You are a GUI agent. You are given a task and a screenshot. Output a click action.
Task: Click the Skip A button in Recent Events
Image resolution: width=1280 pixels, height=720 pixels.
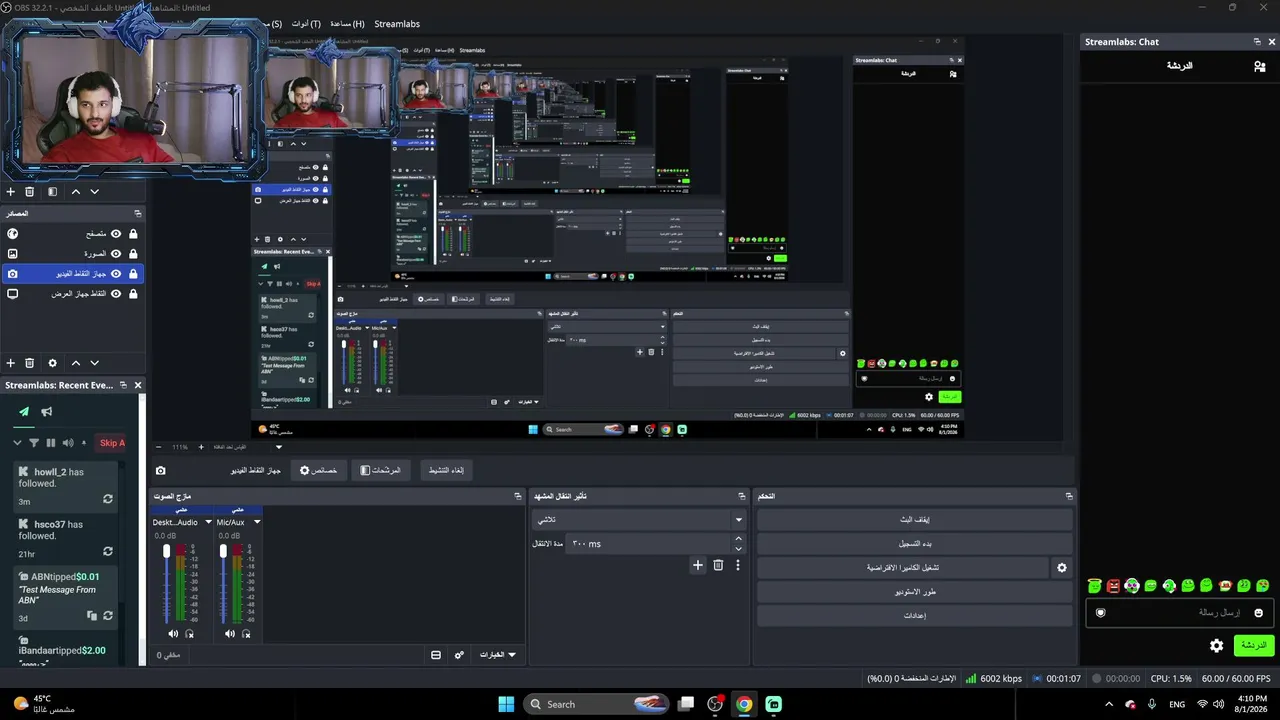point(112,443)
